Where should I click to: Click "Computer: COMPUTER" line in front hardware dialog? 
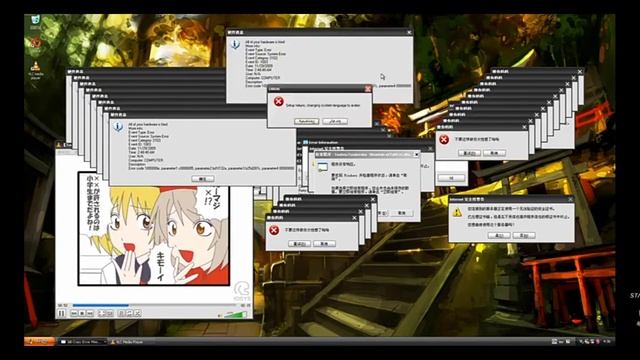pyautogui.click(x=146, y=160)
